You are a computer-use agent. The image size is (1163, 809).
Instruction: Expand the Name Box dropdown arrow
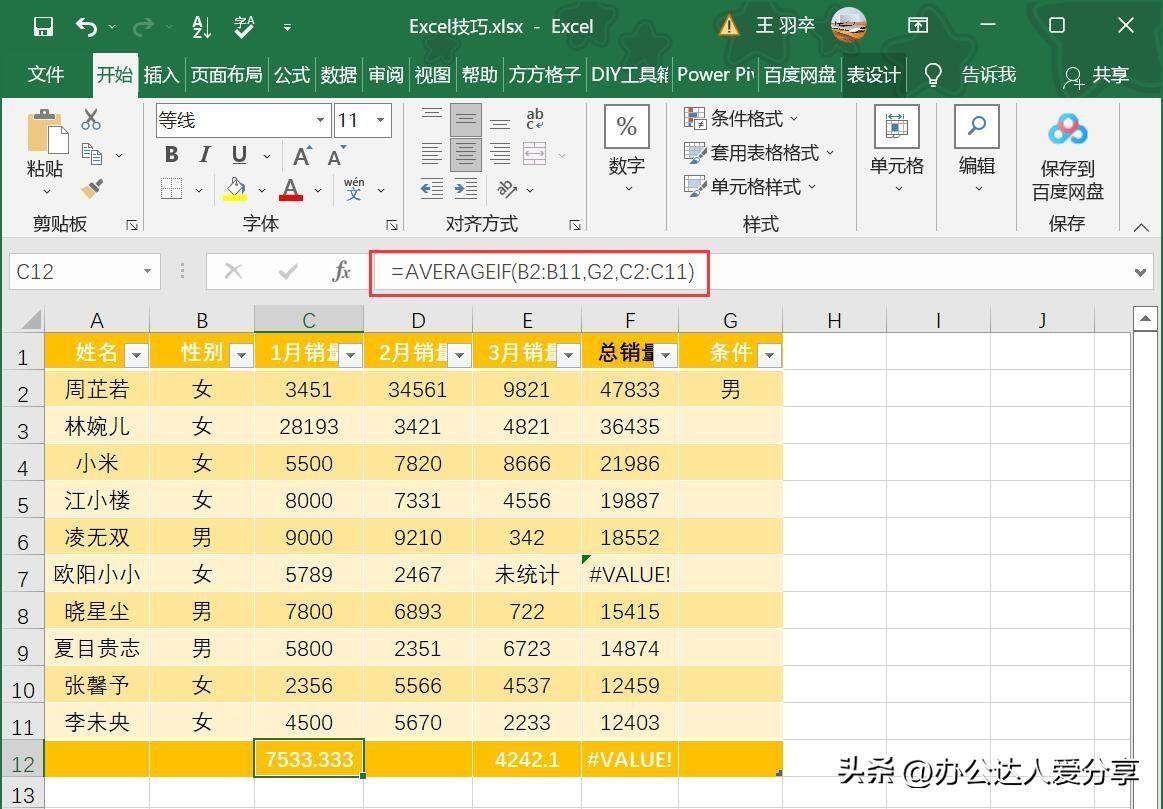coord(147,271)
